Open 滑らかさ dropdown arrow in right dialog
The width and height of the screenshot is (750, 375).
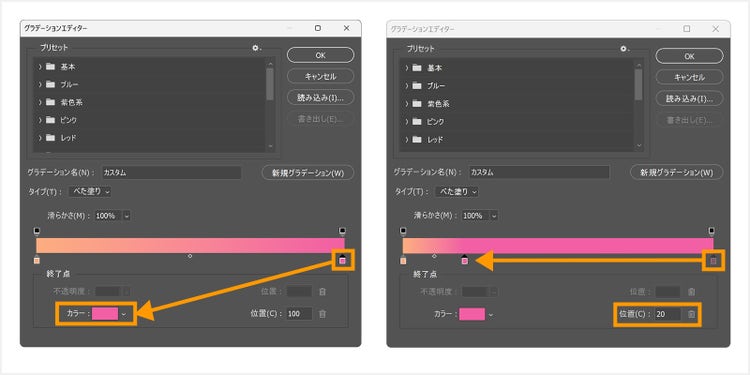[494, 216]
